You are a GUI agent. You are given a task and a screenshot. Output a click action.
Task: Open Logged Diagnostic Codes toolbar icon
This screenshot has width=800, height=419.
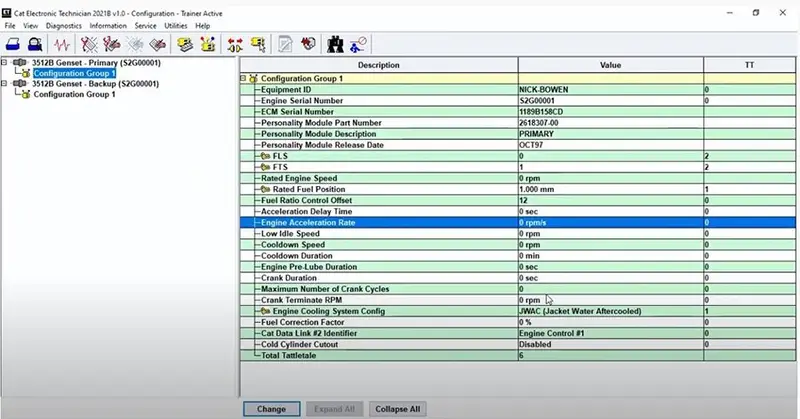pyautogui.click(x=111, y=45)
